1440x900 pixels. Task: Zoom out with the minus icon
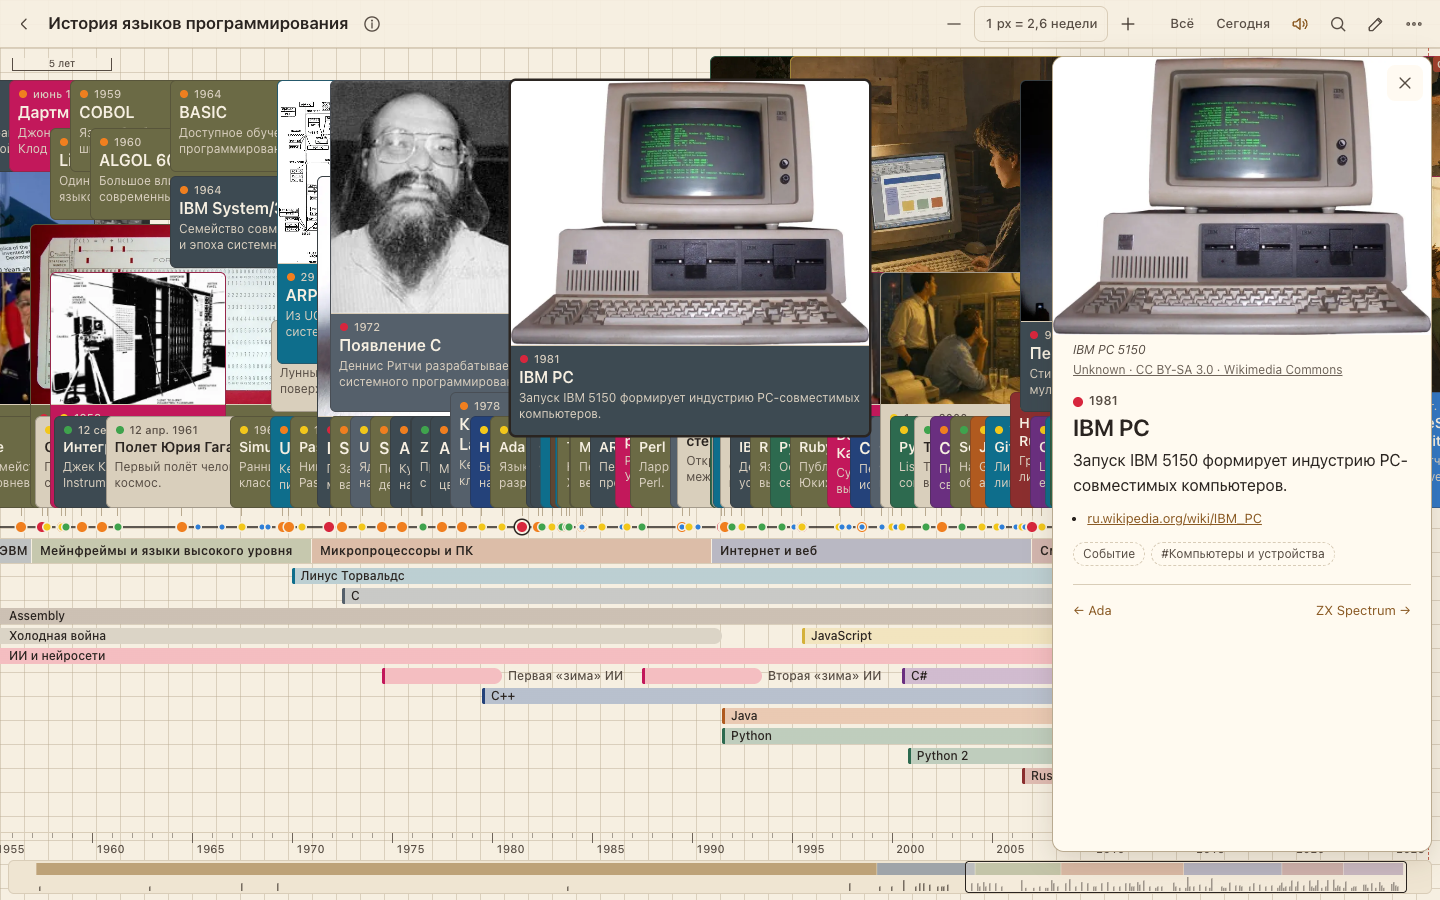click(954, 24)
